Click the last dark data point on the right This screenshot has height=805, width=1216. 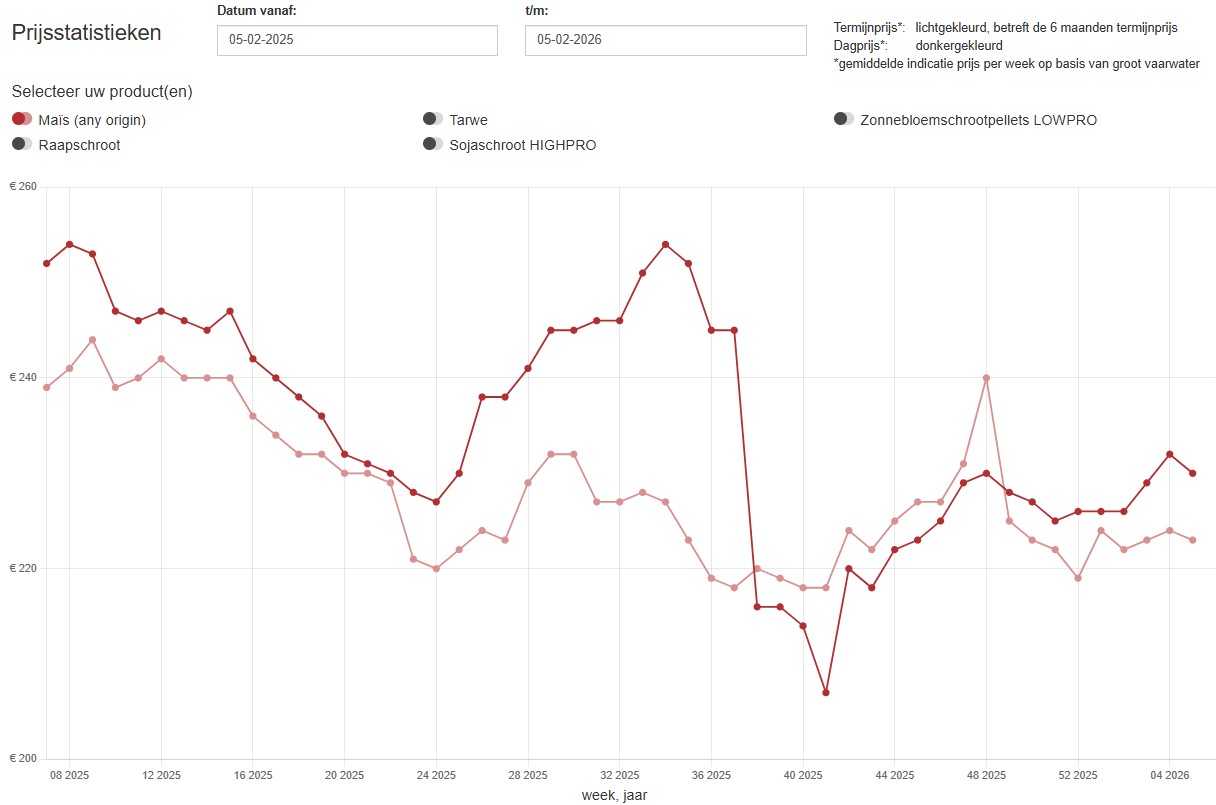pyautogui.click(x=1193, y=473)
